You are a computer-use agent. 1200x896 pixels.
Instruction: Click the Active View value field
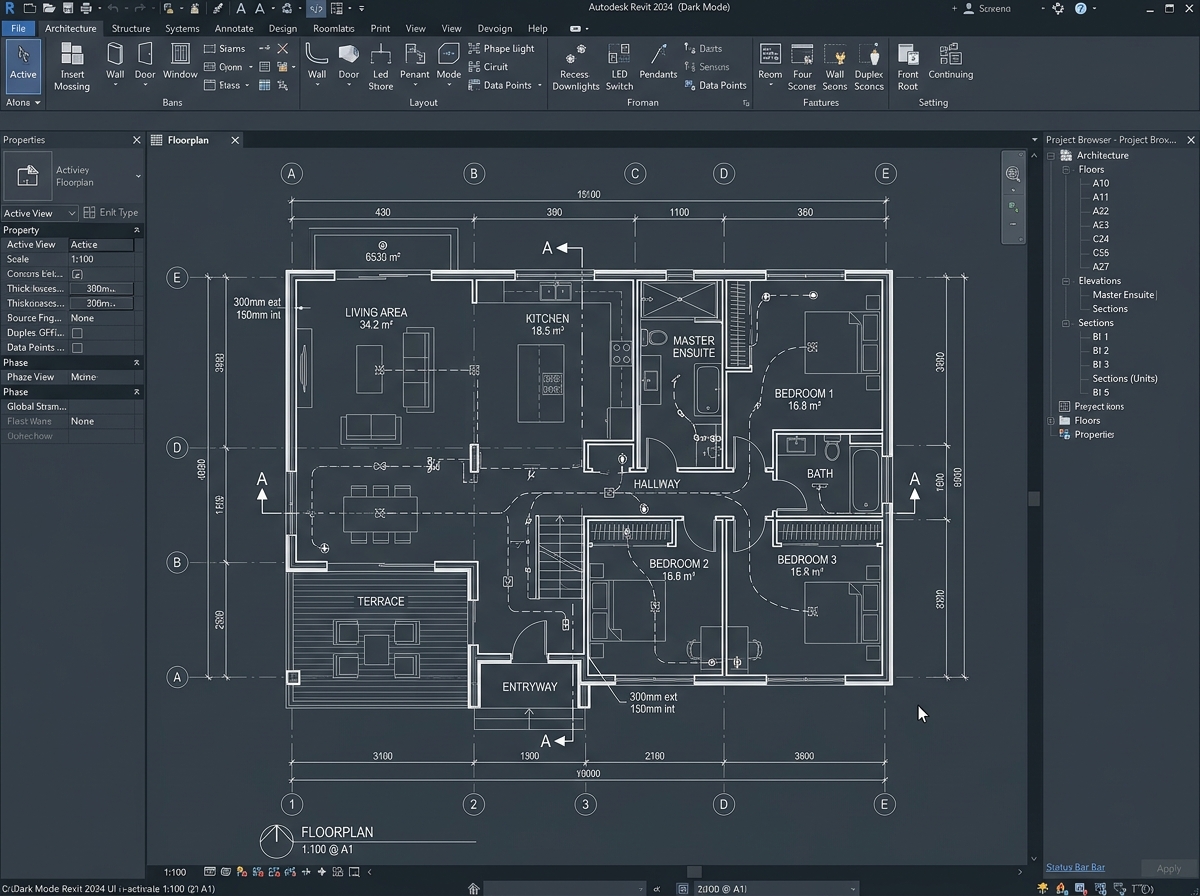(x=100, y=245)
